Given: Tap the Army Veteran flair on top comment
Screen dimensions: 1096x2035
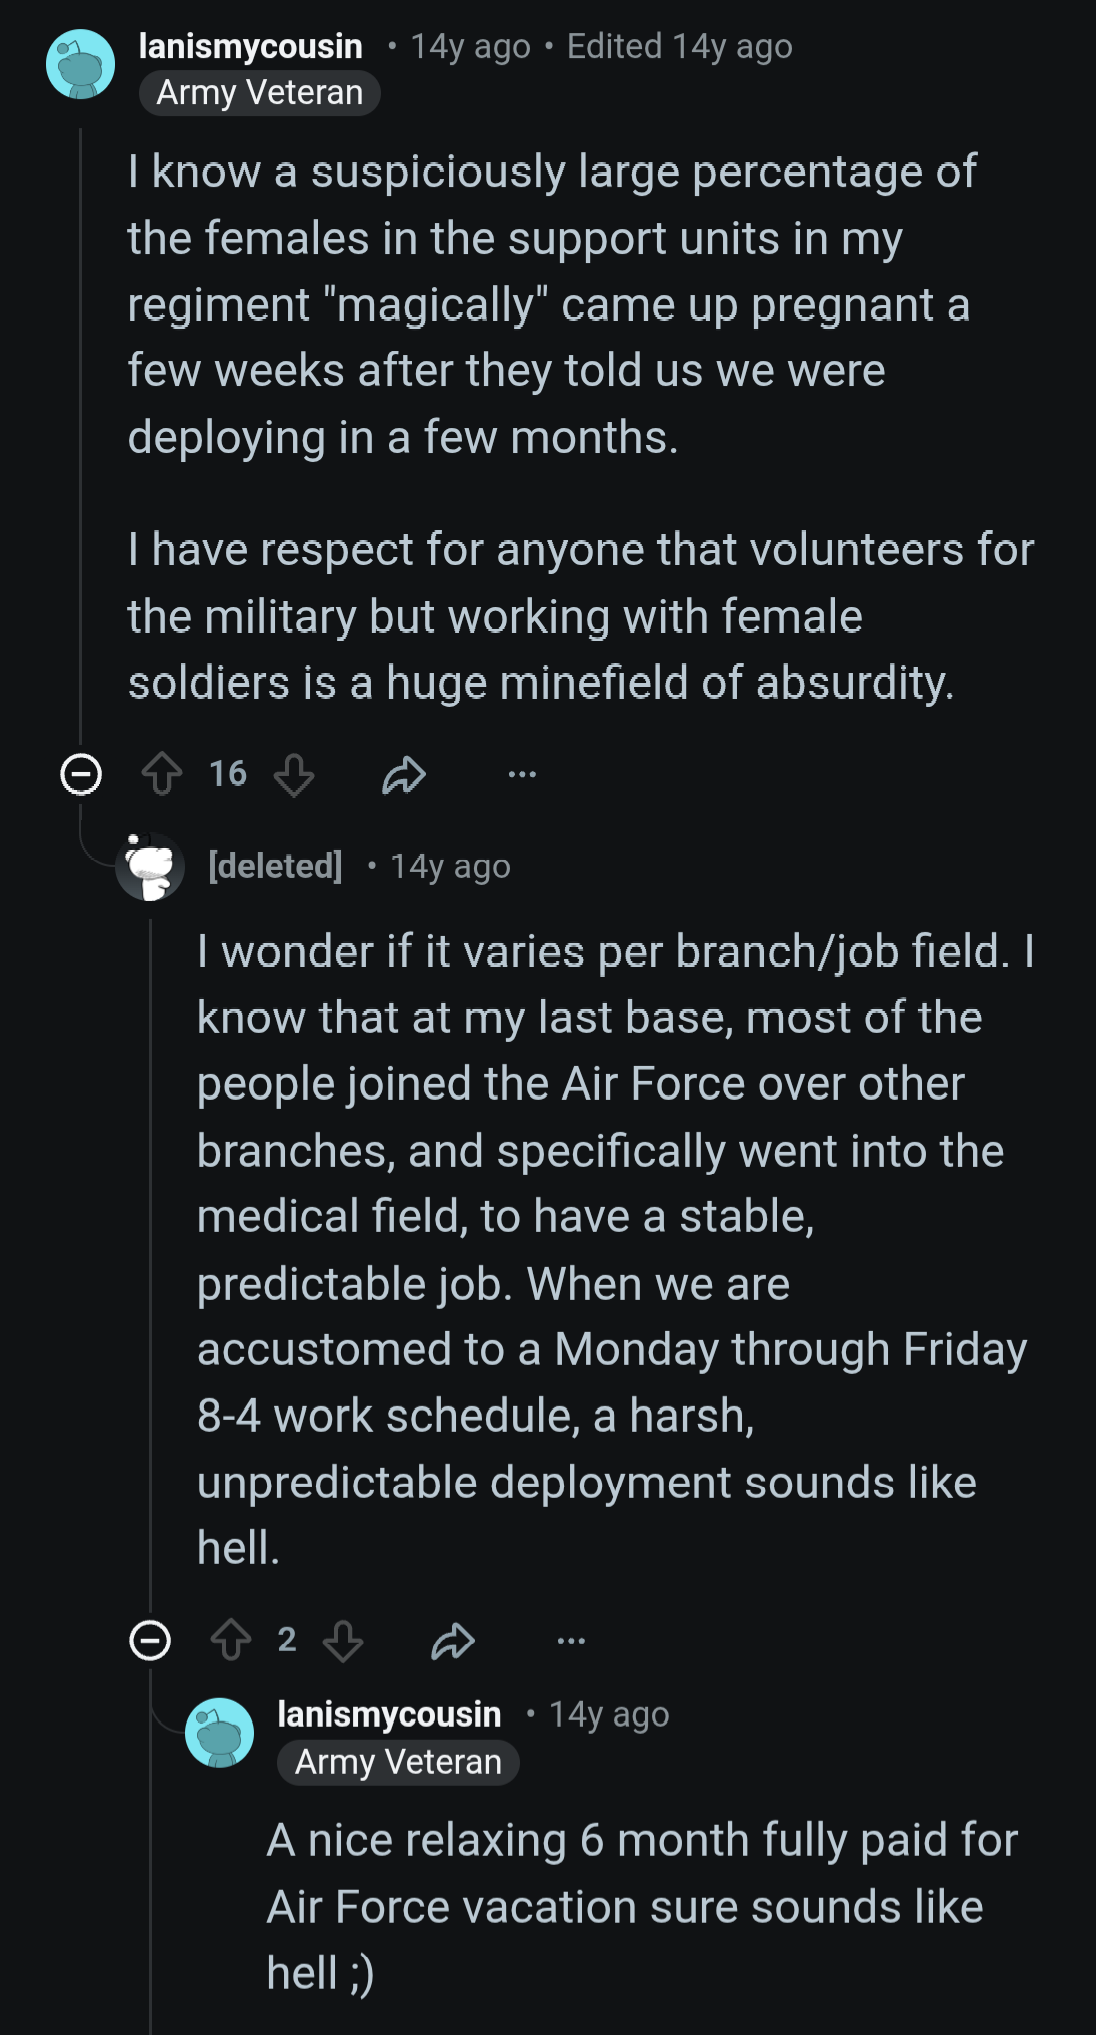Looking at the screenshot, I should click(x=260, y=93).
